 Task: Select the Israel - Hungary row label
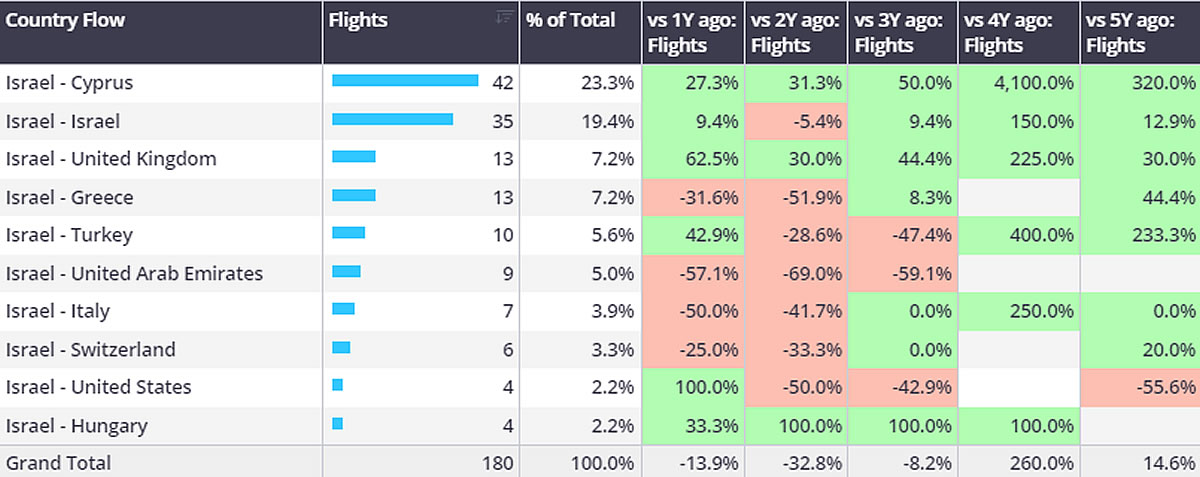tap(76, 425)
